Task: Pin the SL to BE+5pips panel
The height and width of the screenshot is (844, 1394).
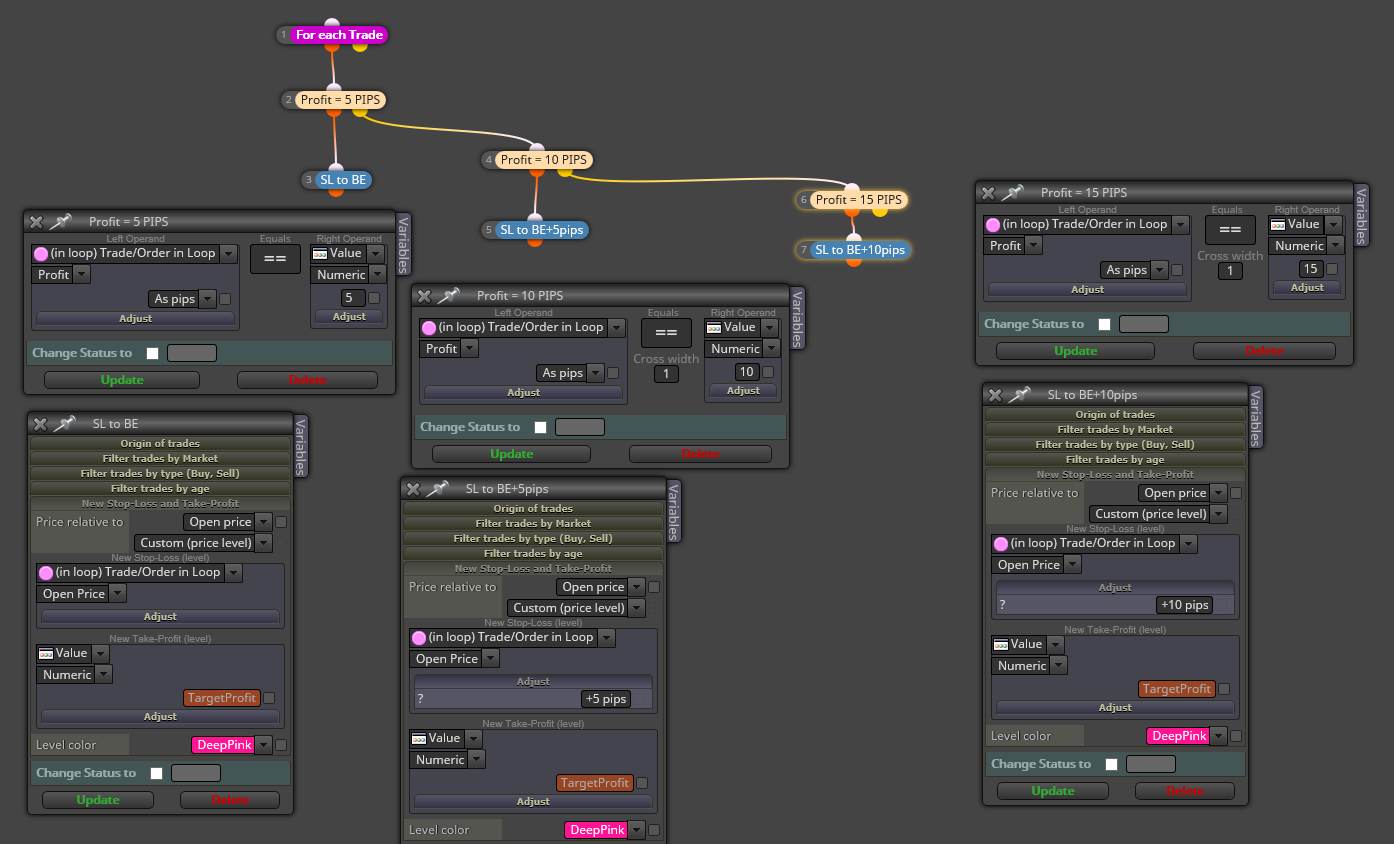Action: pyautogui.click(x=437, y=489)
